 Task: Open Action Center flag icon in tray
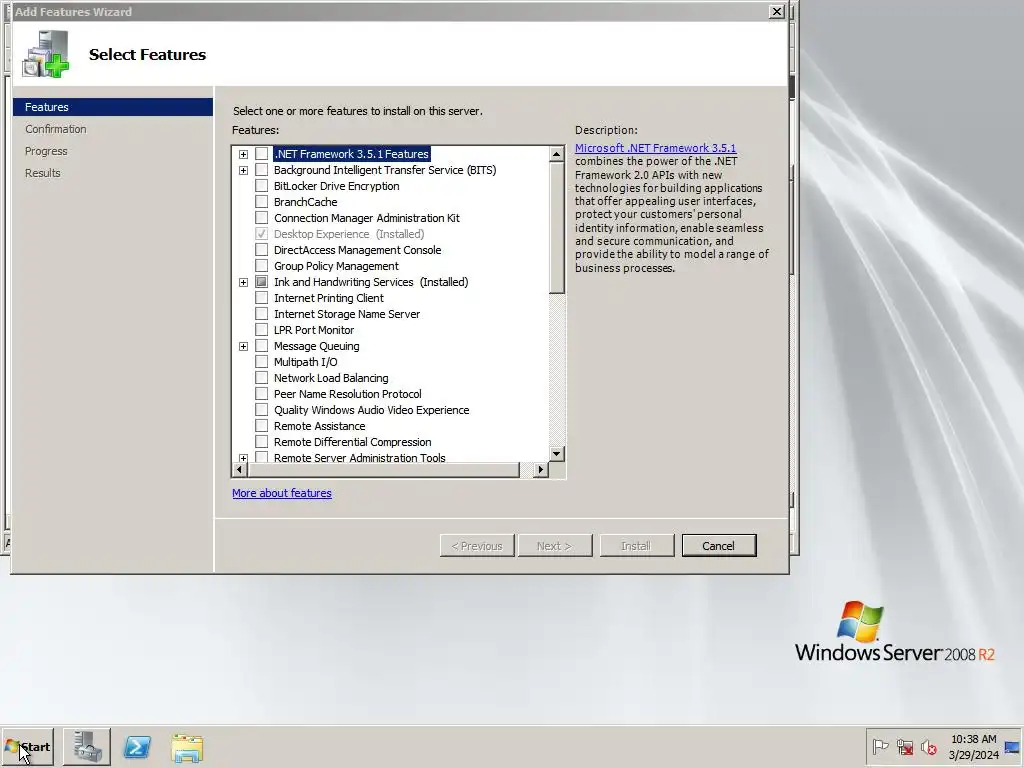point(880,746)
